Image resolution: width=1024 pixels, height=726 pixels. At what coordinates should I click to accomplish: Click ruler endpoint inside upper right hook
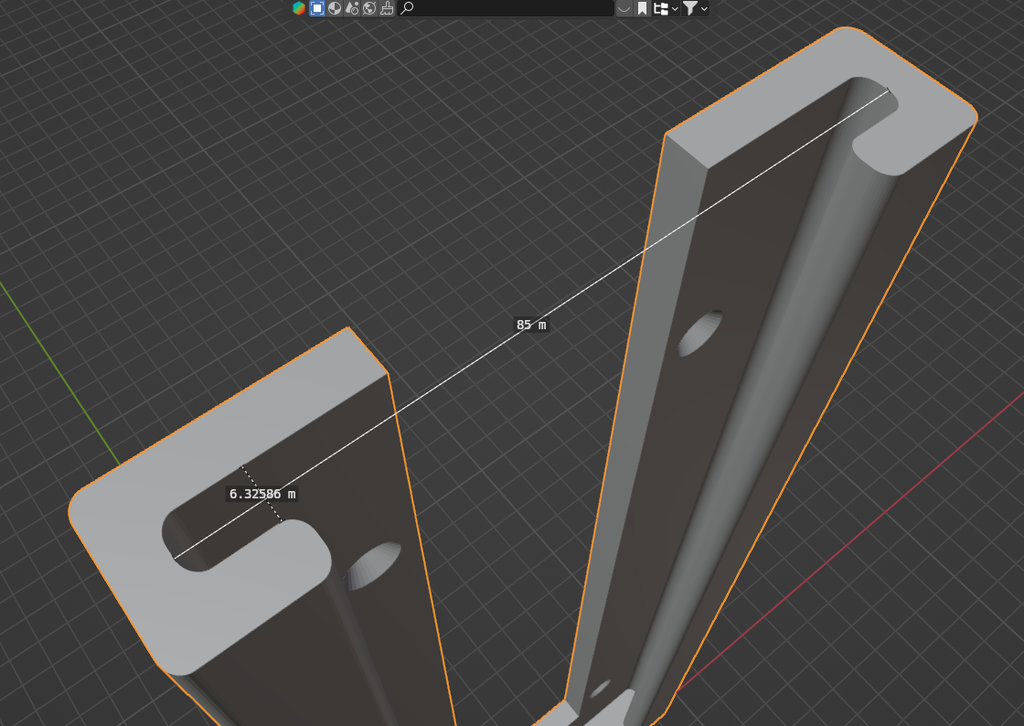coord(888,90)
